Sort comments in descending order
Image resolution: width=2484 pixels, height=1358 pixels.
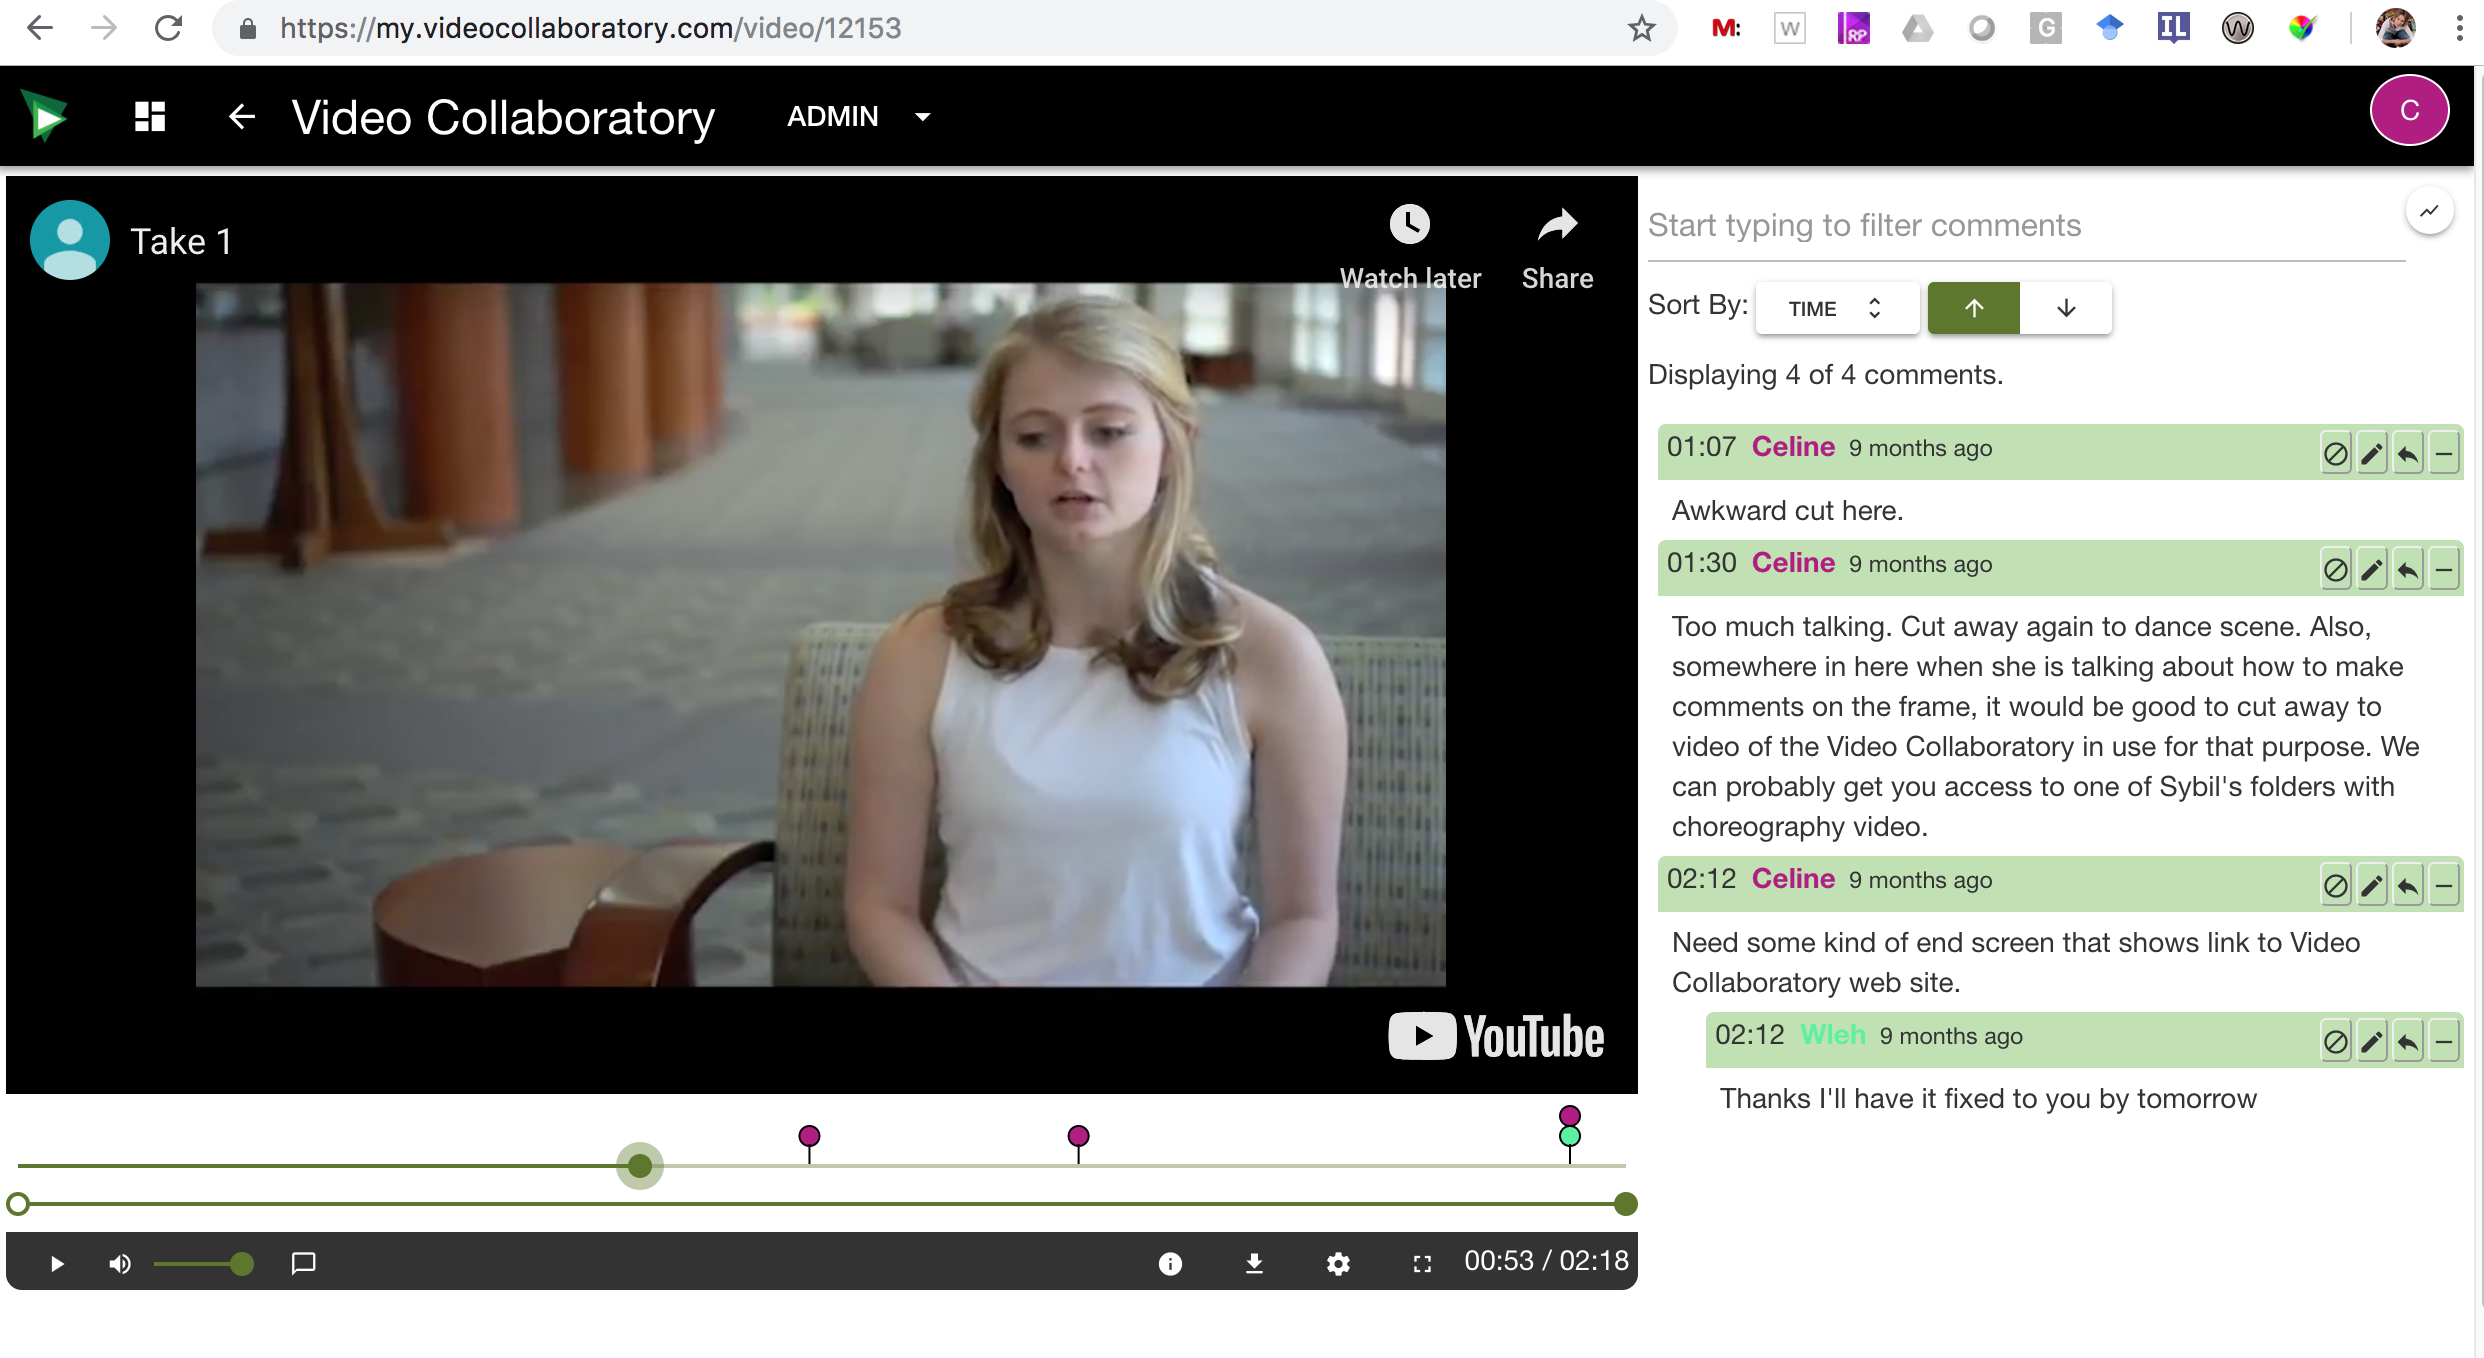[x=2066, y=308]
